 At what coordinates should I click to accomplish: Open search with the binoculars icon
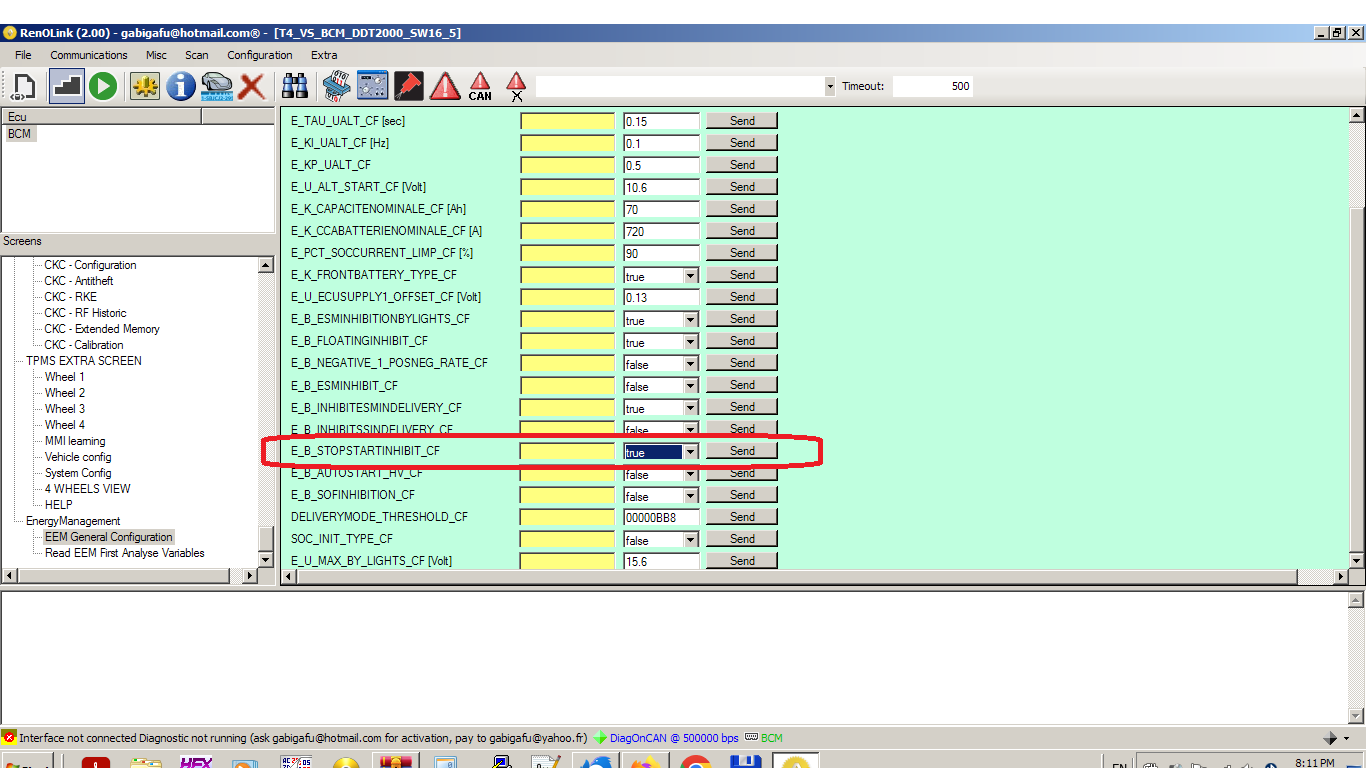[294, 86]
